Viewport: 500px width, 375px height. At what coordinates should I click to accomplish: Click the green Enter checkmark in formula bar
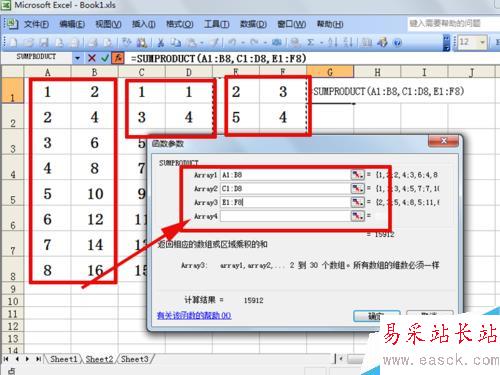coord(105,58)
